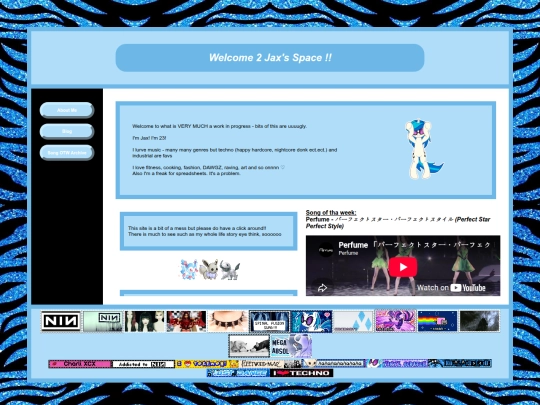
Task: Click the This site is a bit of a mess text
Action: click(197, 228)
